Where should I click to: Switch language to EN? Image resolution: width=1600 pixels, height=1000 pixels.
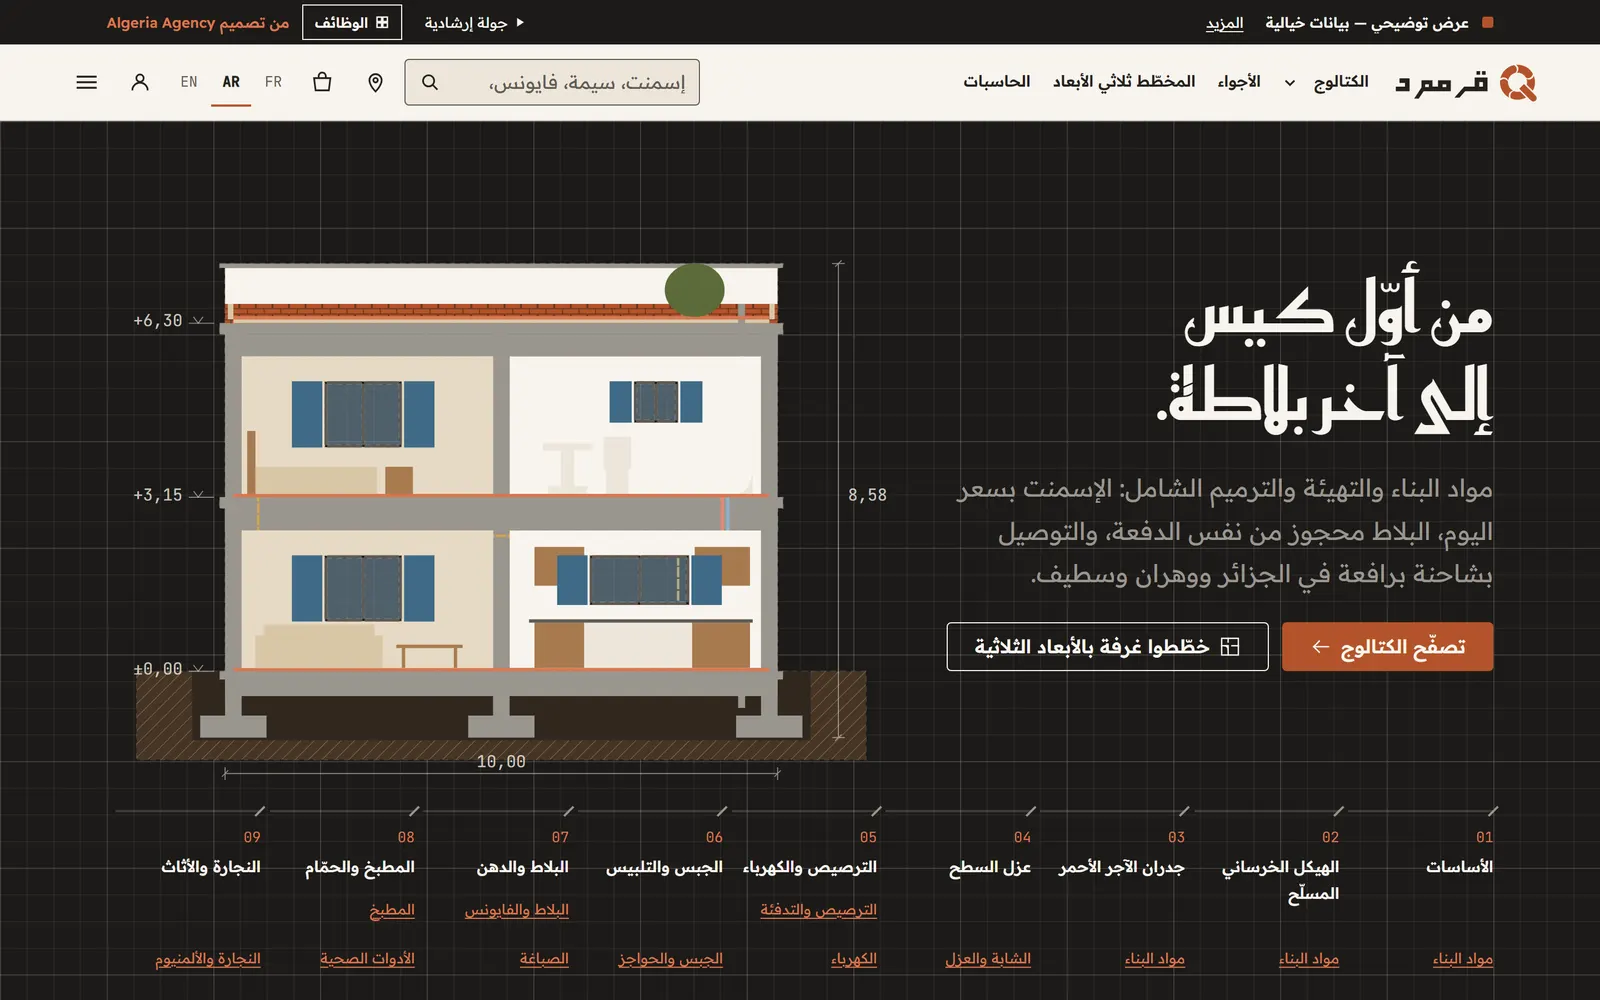(189, 82)
